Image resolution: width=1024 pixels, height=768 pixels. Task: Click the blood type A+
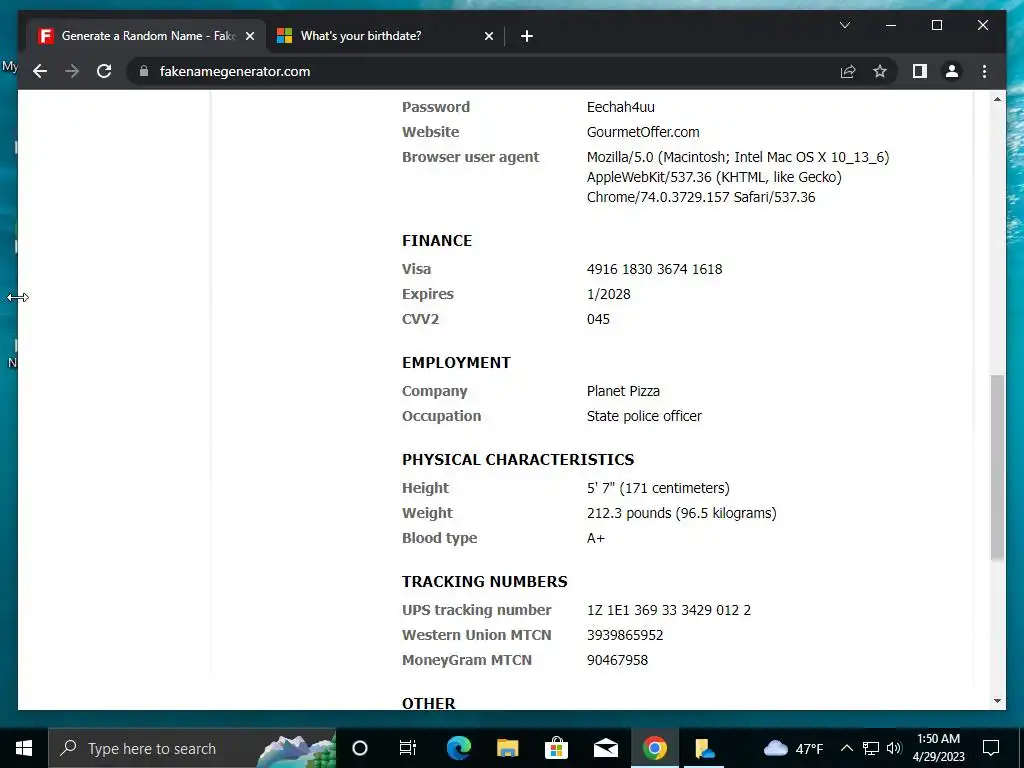coord(596,538)
